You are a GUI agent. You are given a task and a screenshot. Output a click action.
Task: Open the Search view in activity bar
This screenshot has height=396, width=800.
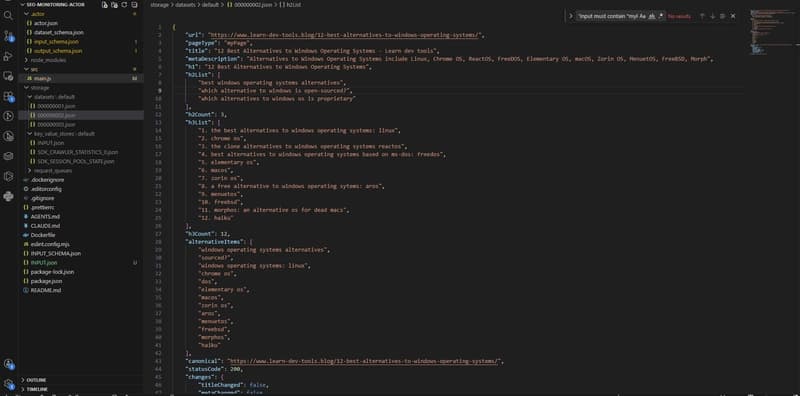8,15
